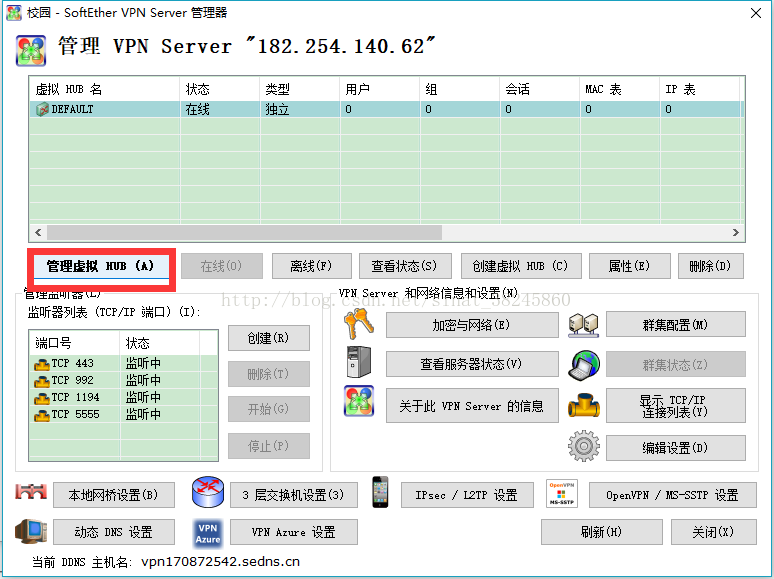774x579 pixels.
Task: Click the keys icon beside 加密与网络
Action: pyautogui.click(x=358, y=325)
